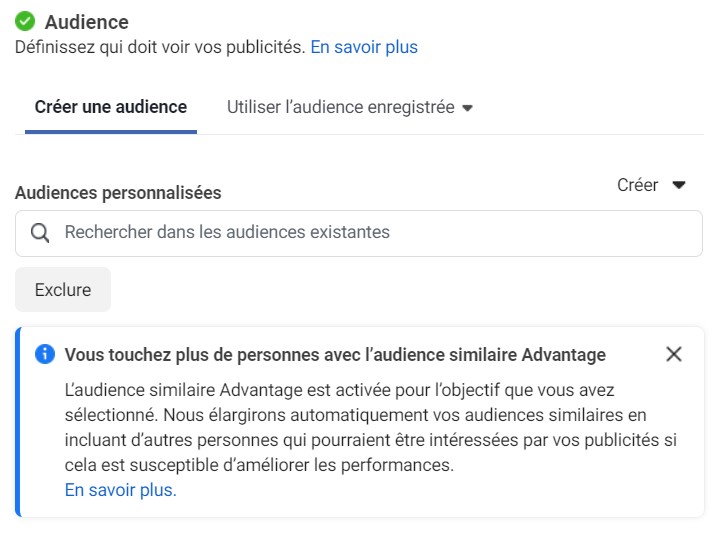
Task: Click the Créer label for custom audiences
Action: tap(637, 185)
